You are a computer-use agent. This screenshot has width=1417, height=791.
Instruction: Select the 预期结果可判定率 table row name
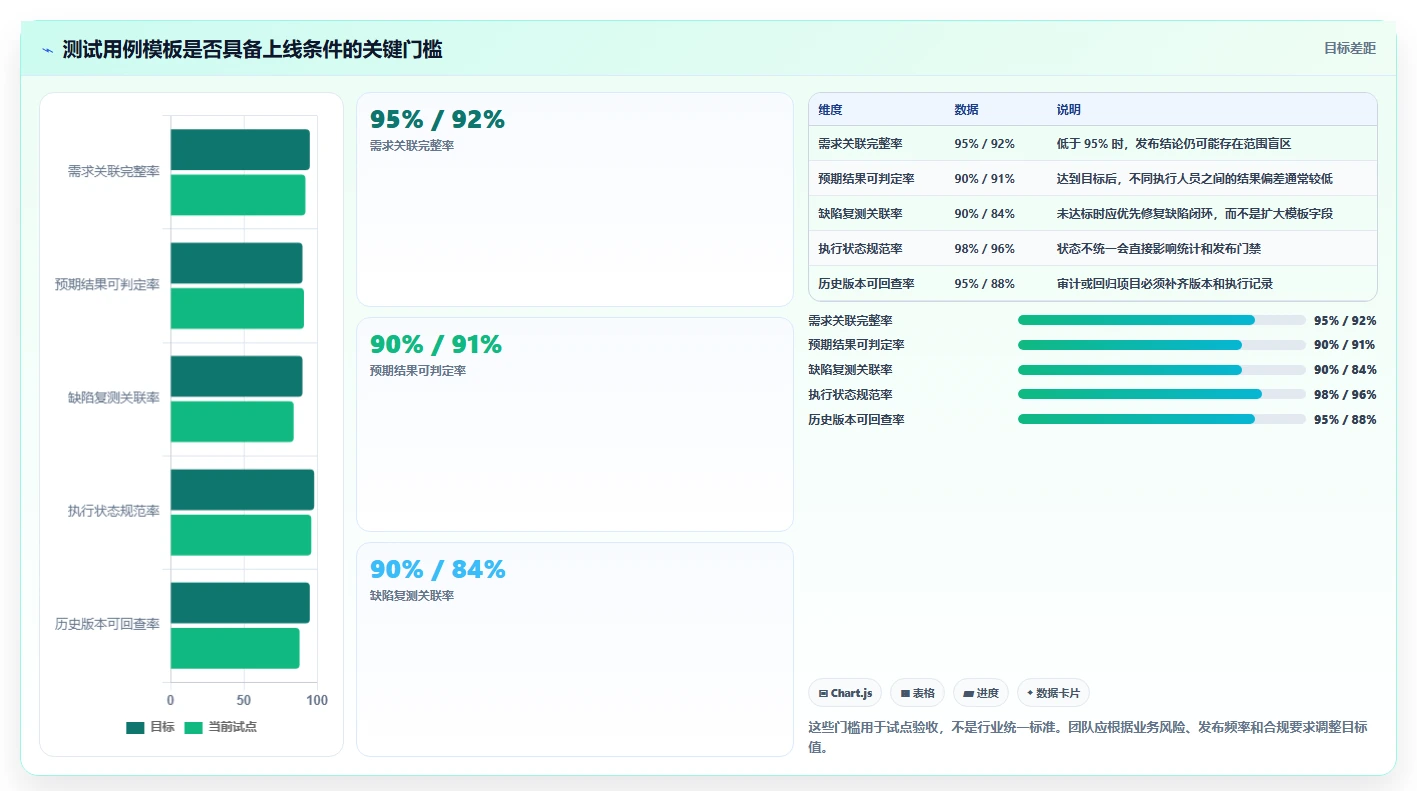866,179
